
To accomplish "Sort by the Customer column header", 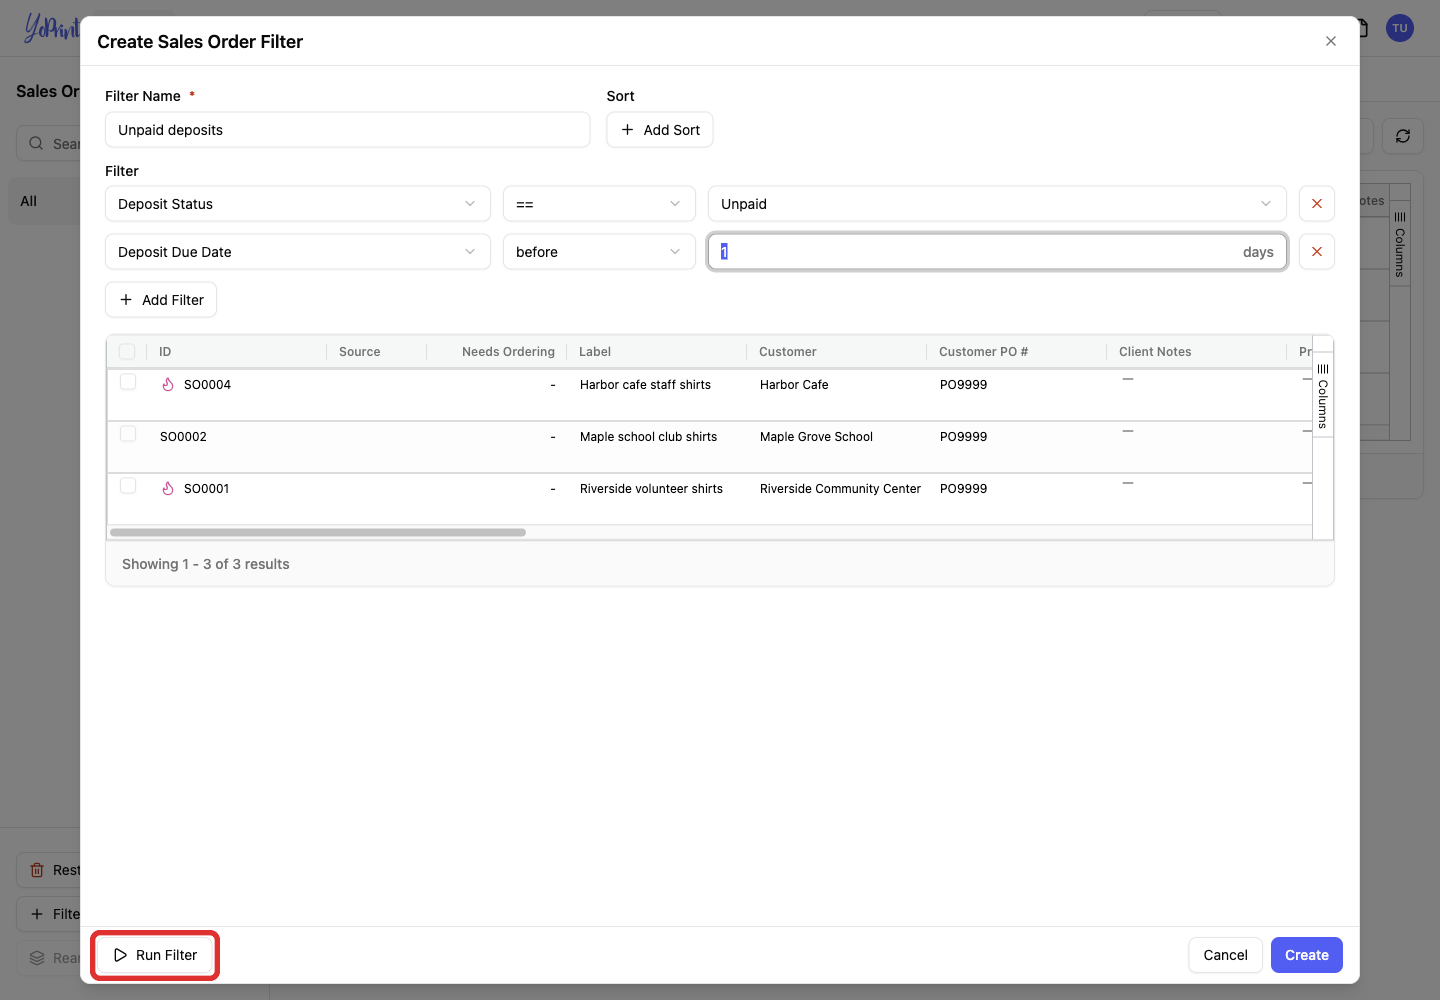I will [x=788, y=352].
